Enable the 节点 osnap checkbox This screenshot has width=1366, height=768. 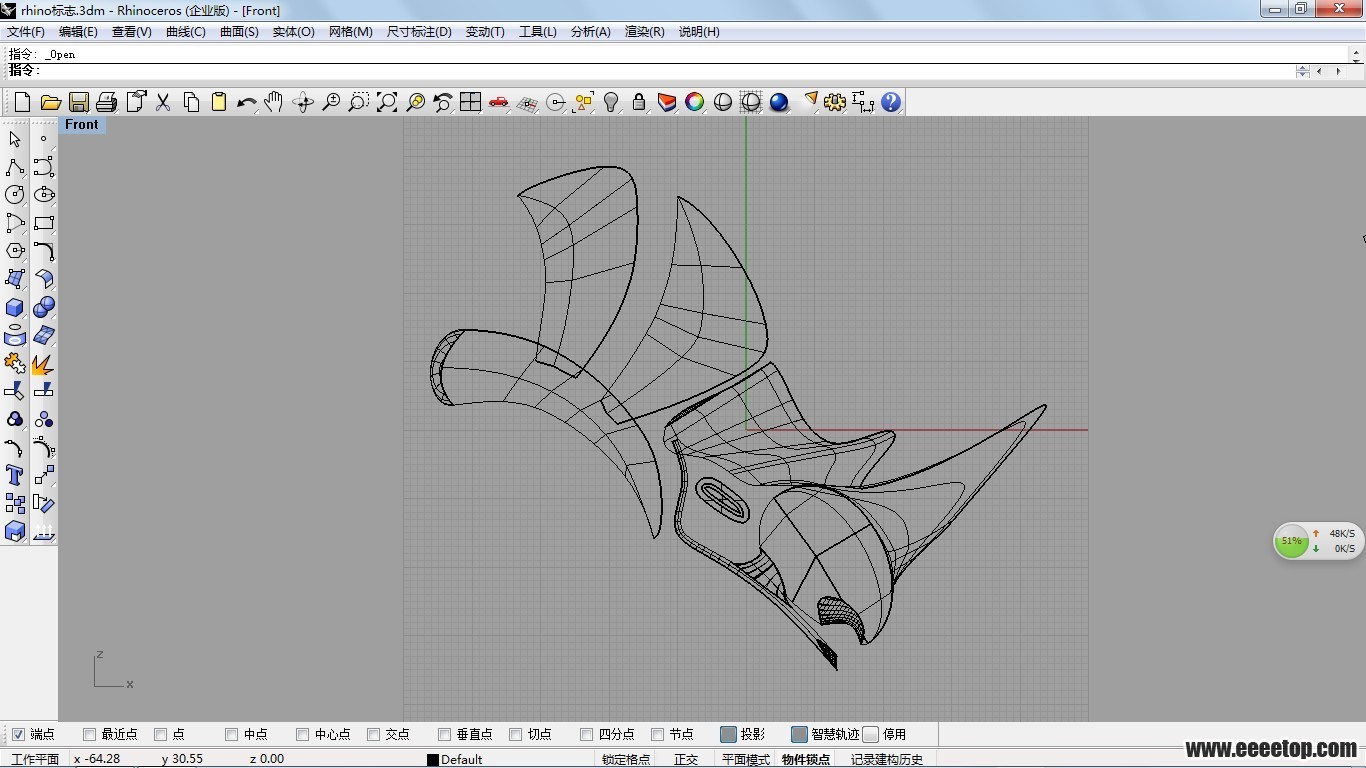[657, 734]
